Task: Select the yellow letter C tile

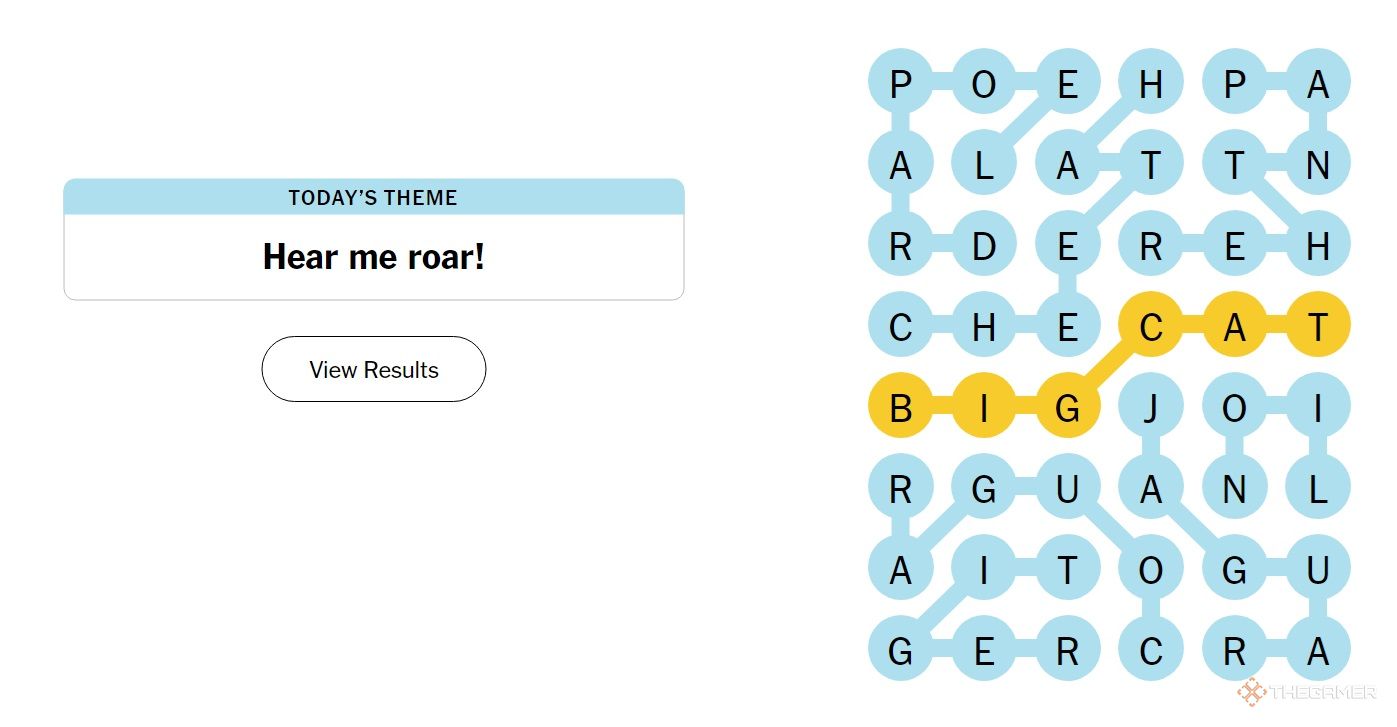Action: (1151, 325)
